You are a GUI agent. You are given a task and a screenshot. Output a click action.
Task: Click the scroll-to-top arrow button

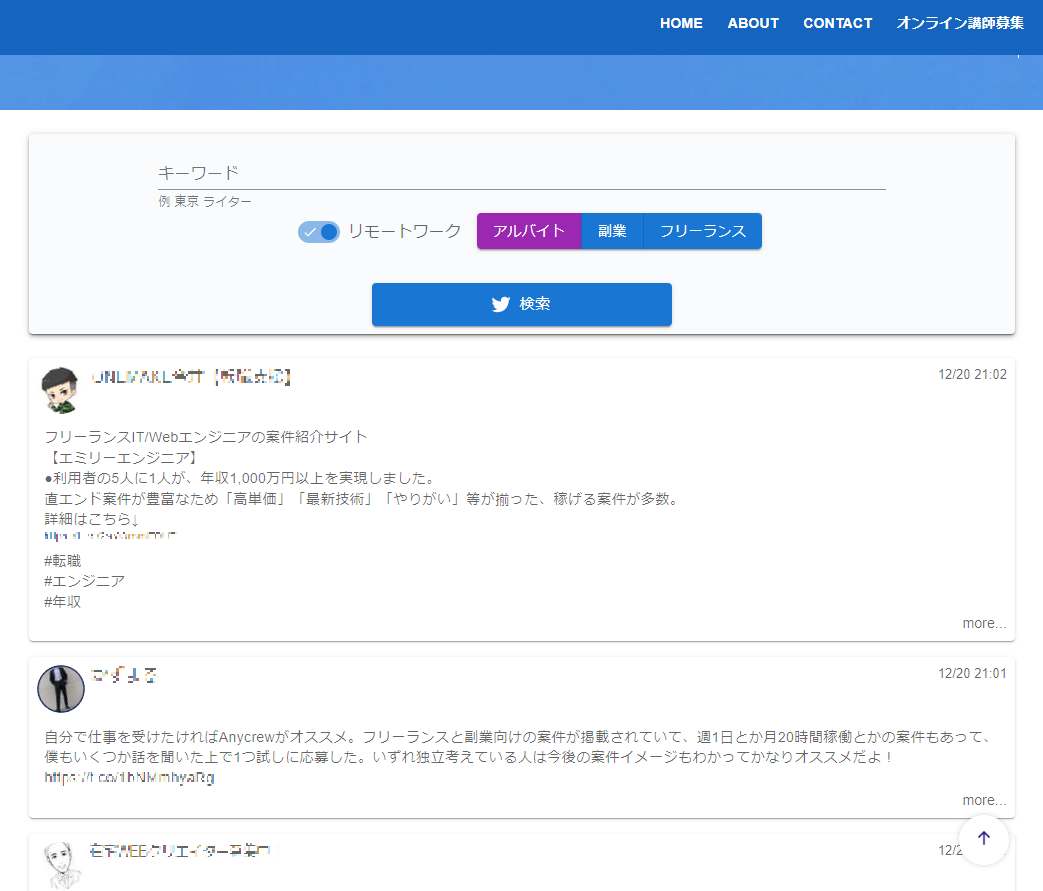click(x=983, y=840)
